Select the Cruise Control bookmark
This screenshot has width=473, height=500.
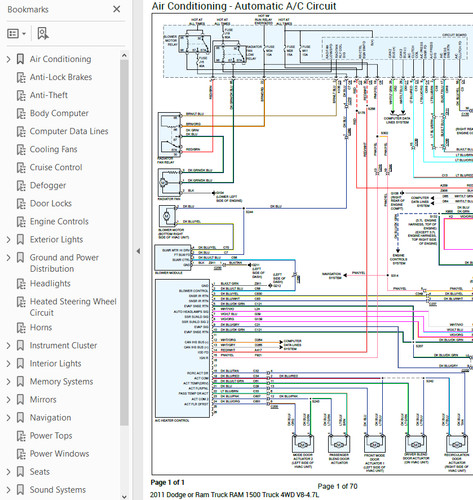(x=56, y=167)
